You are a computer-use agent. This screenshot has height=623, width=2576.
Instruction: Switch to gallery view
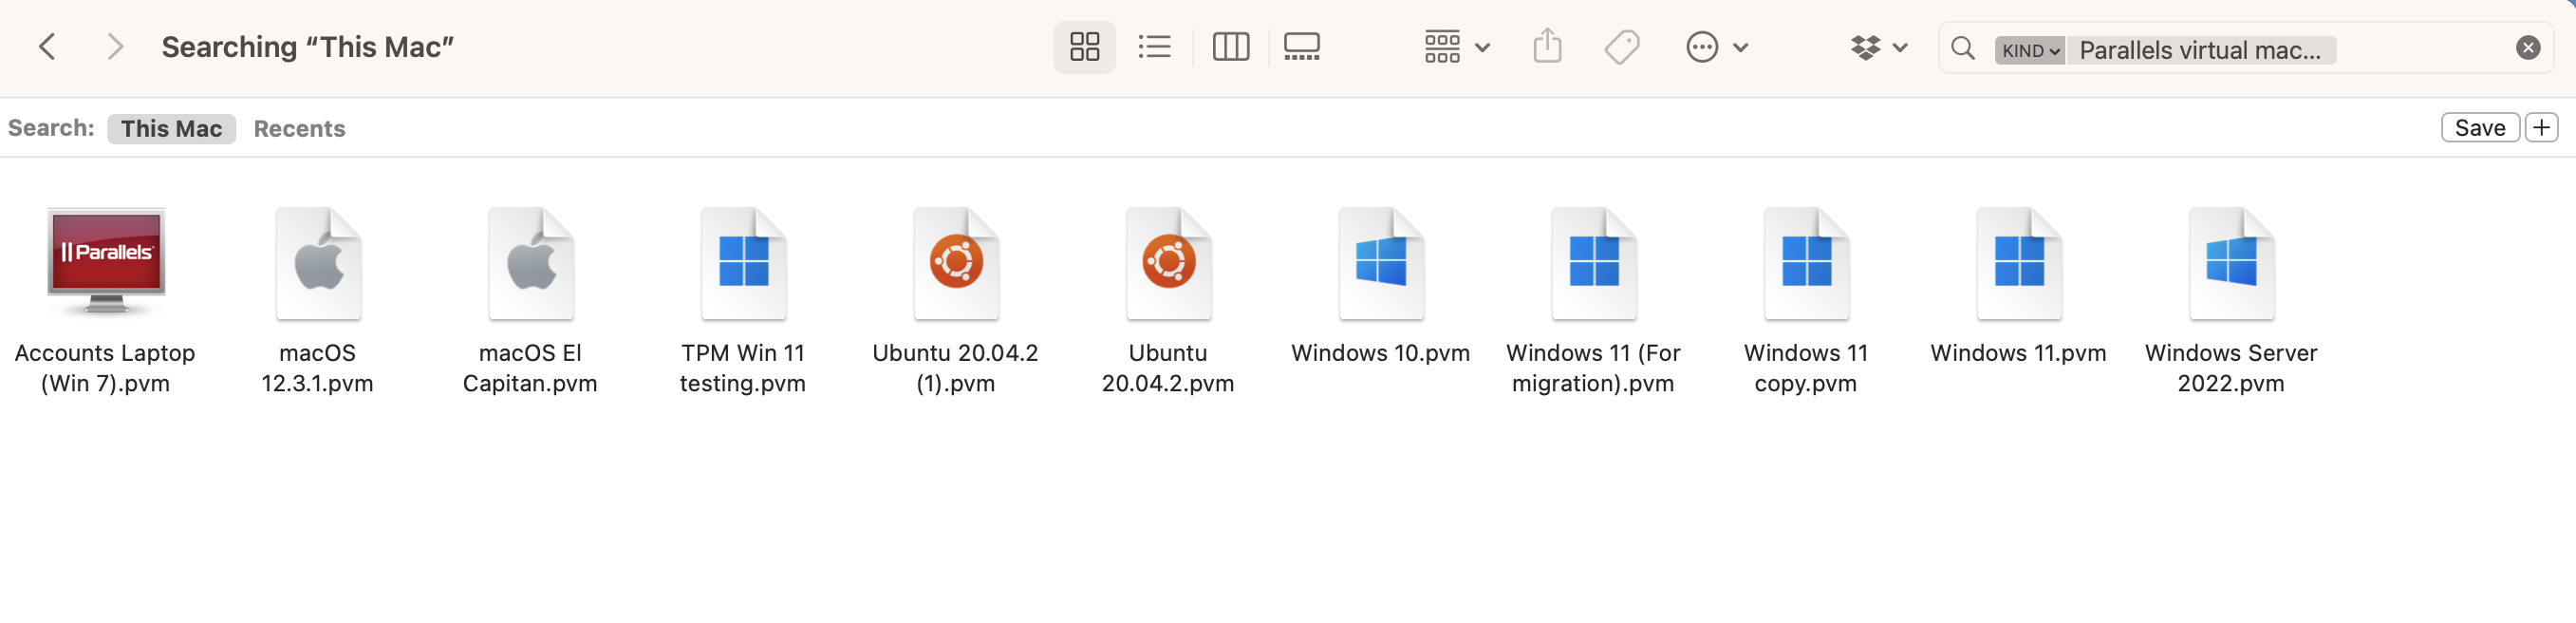pos(1301,47)
